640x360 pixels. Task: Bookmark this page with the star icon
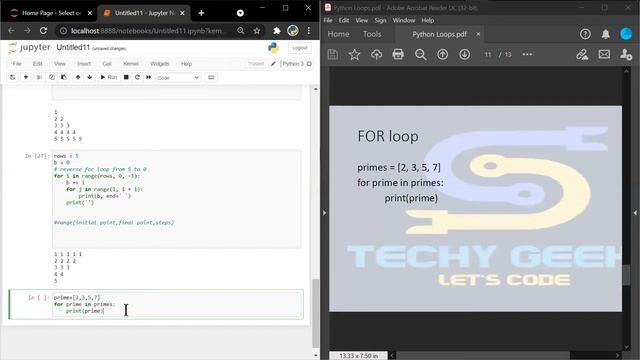(x=257, y=31)
